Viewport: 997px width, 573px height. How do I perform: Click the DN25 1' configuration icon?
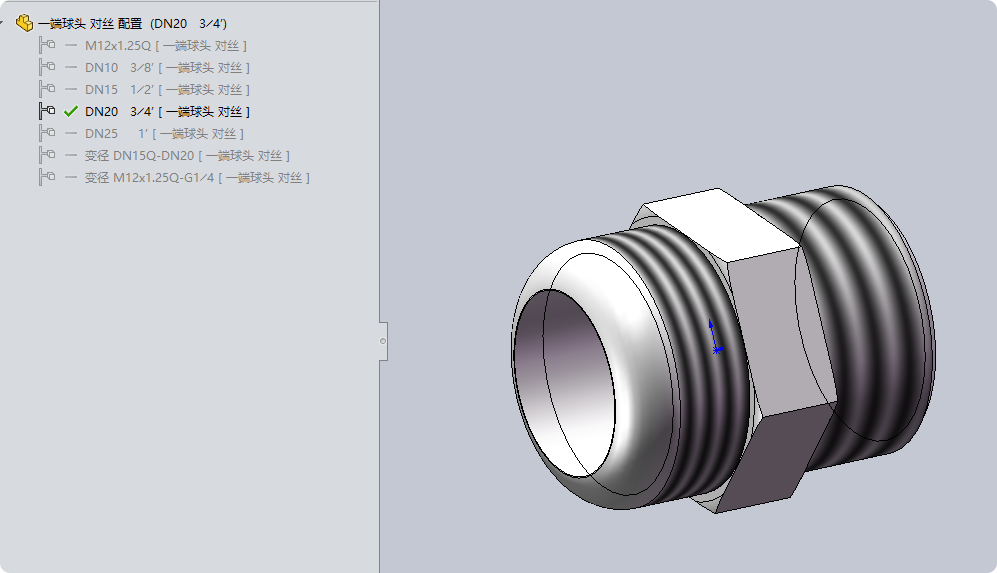47,133
